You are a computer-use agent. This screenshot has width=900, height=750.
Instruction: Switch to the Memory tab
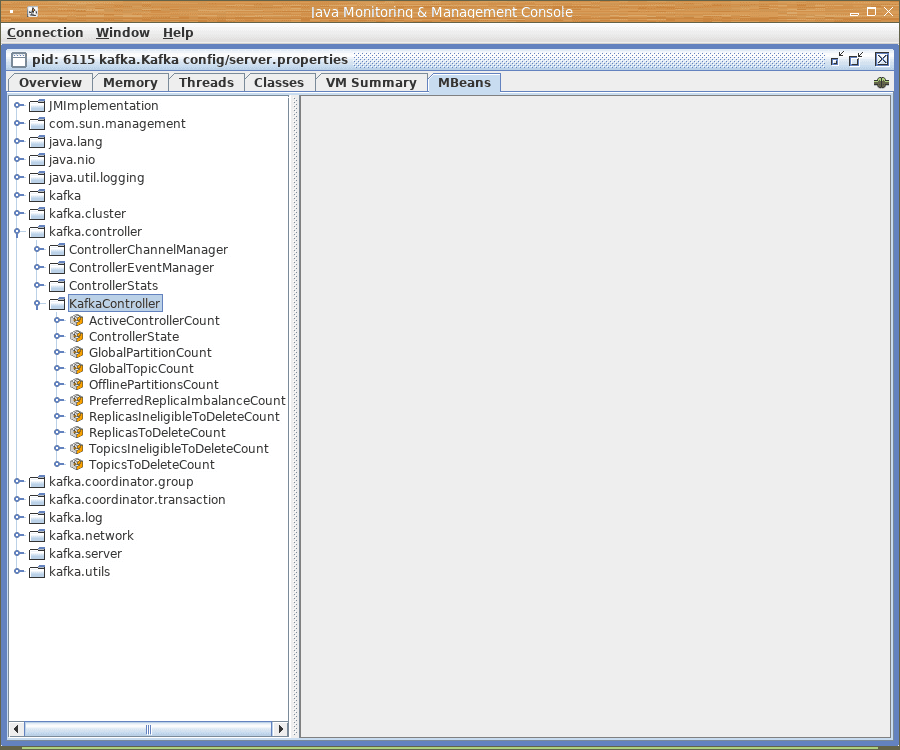click(130, 83)
